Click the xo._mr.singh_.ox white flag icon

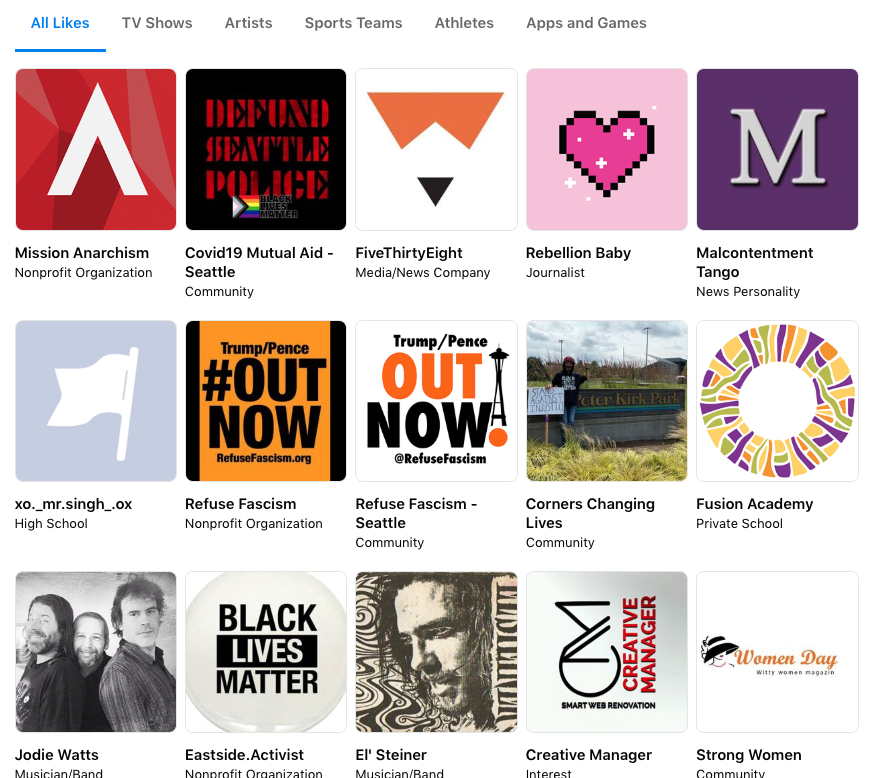[x=96, y=401]
